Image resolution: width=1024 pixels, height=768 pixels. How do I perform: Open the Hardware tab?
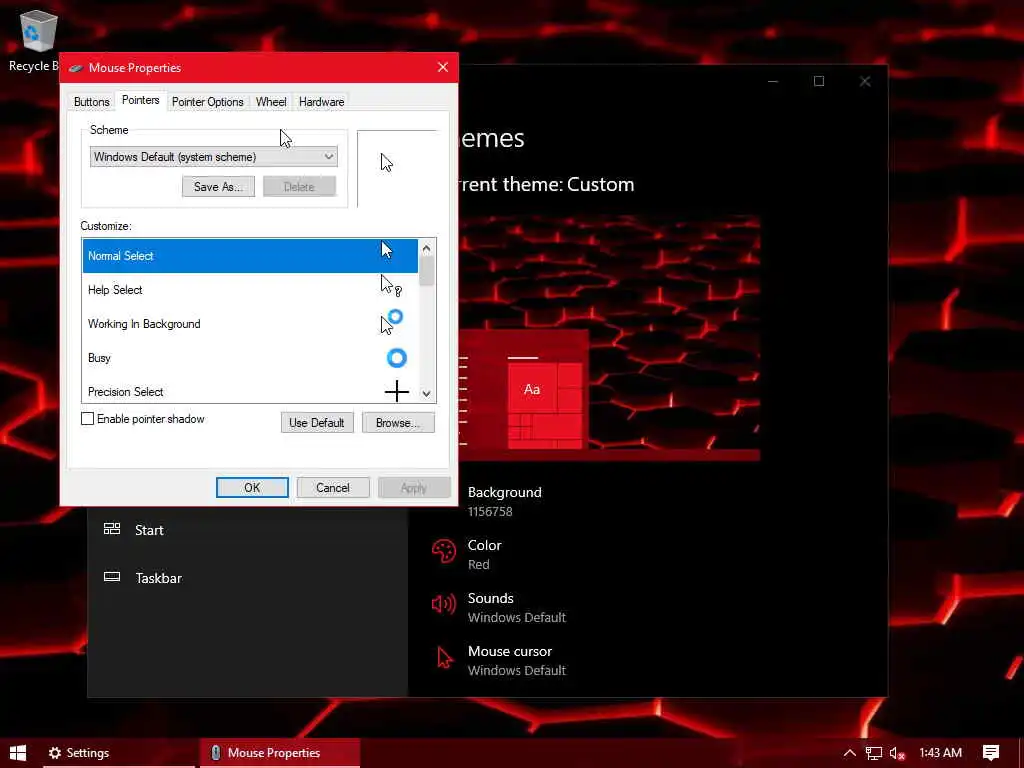tap(321, 102)
